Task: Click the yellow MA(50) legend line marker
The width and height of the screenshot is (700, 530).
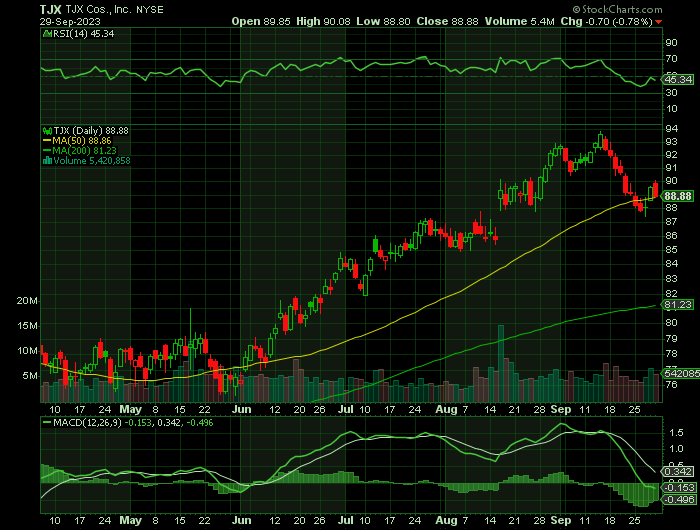Action: [47, 141]
